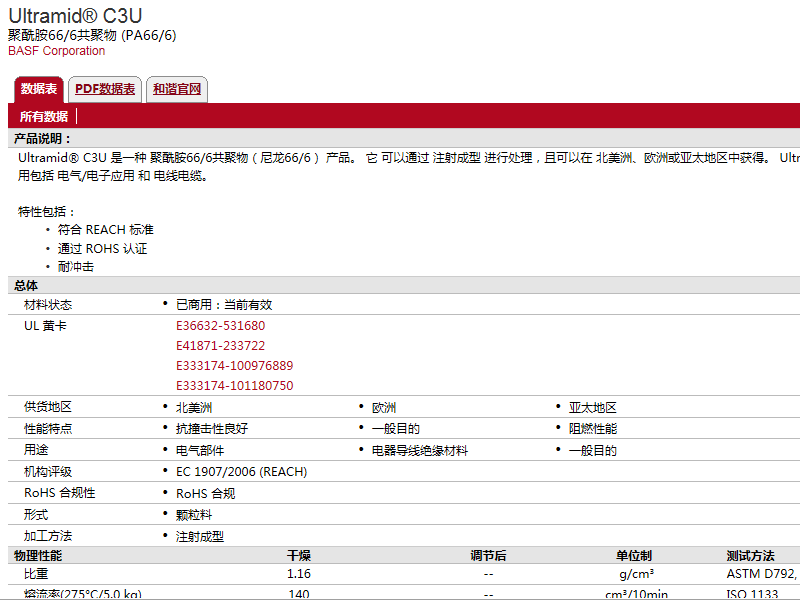
Task: Click the UL 黄卡 row label
Action: (x=45, y=325)
